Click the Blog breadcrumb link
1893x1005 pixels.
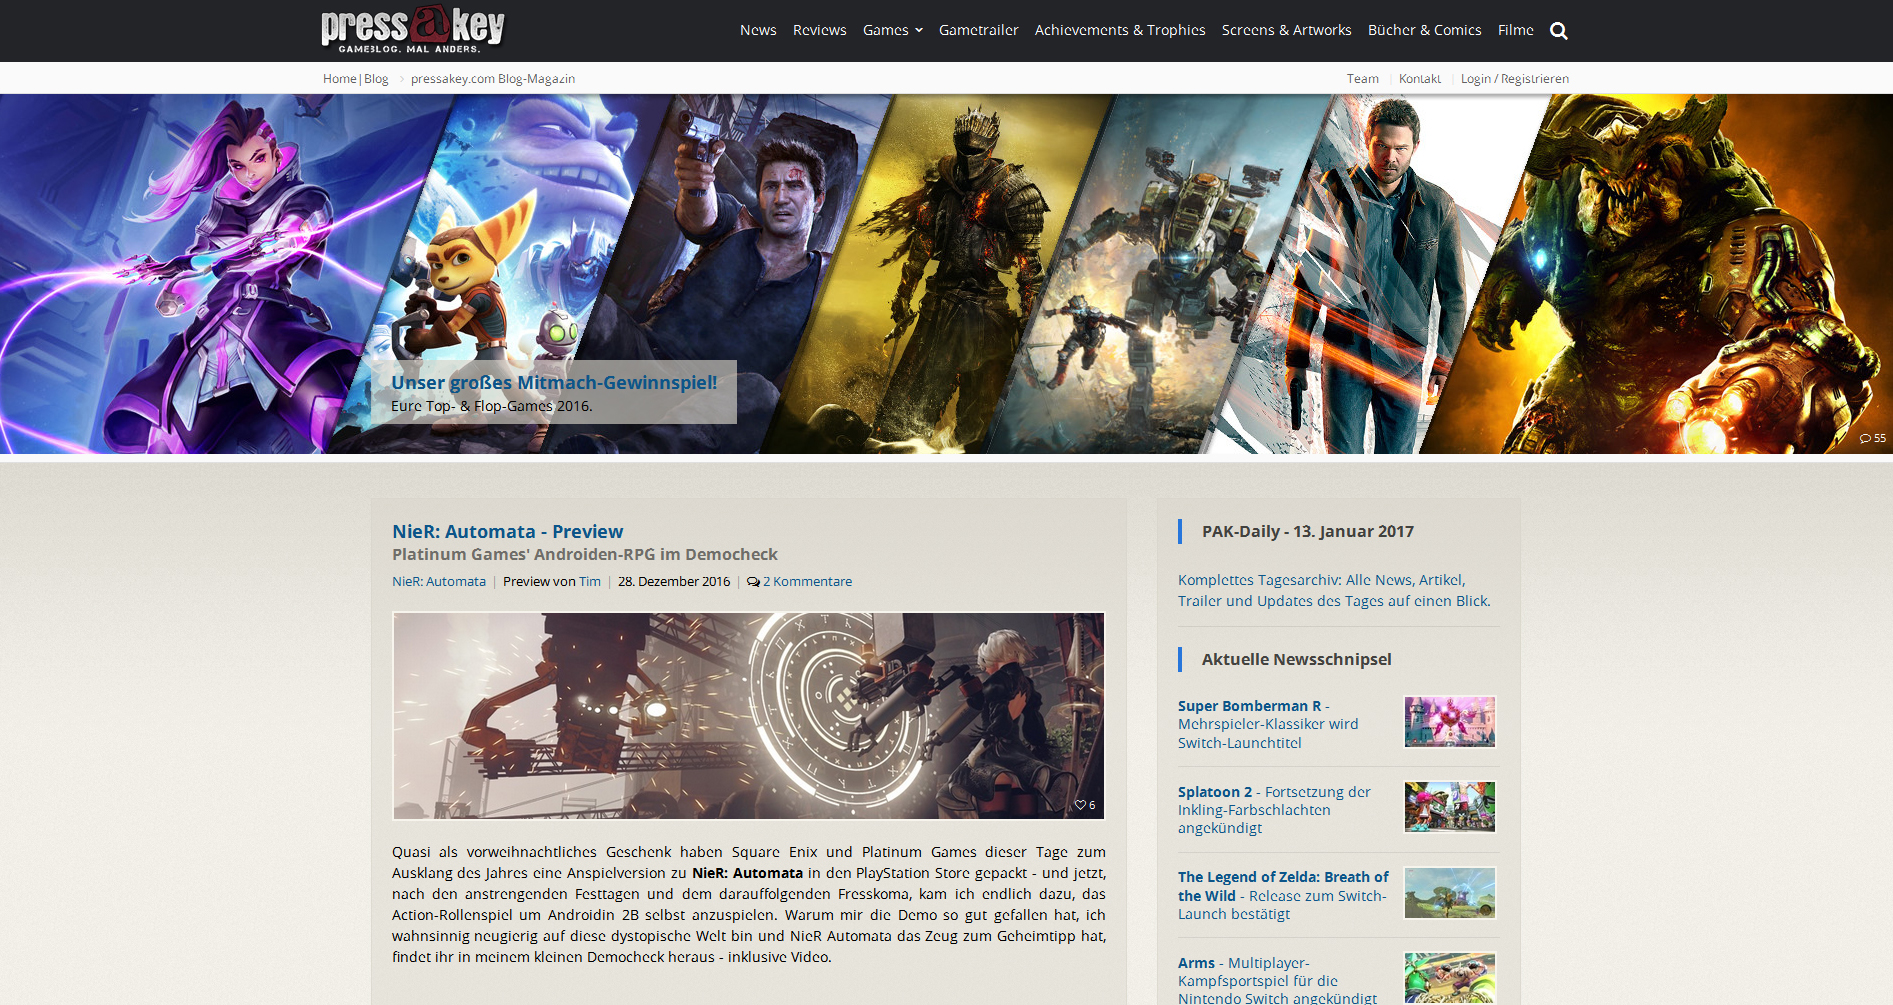376,79
